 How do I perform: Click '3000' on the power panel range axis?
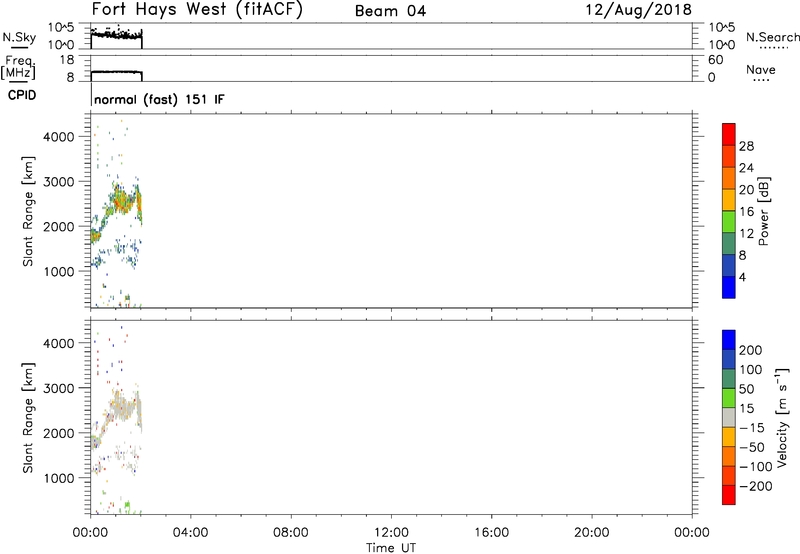(x=59, y=182)
